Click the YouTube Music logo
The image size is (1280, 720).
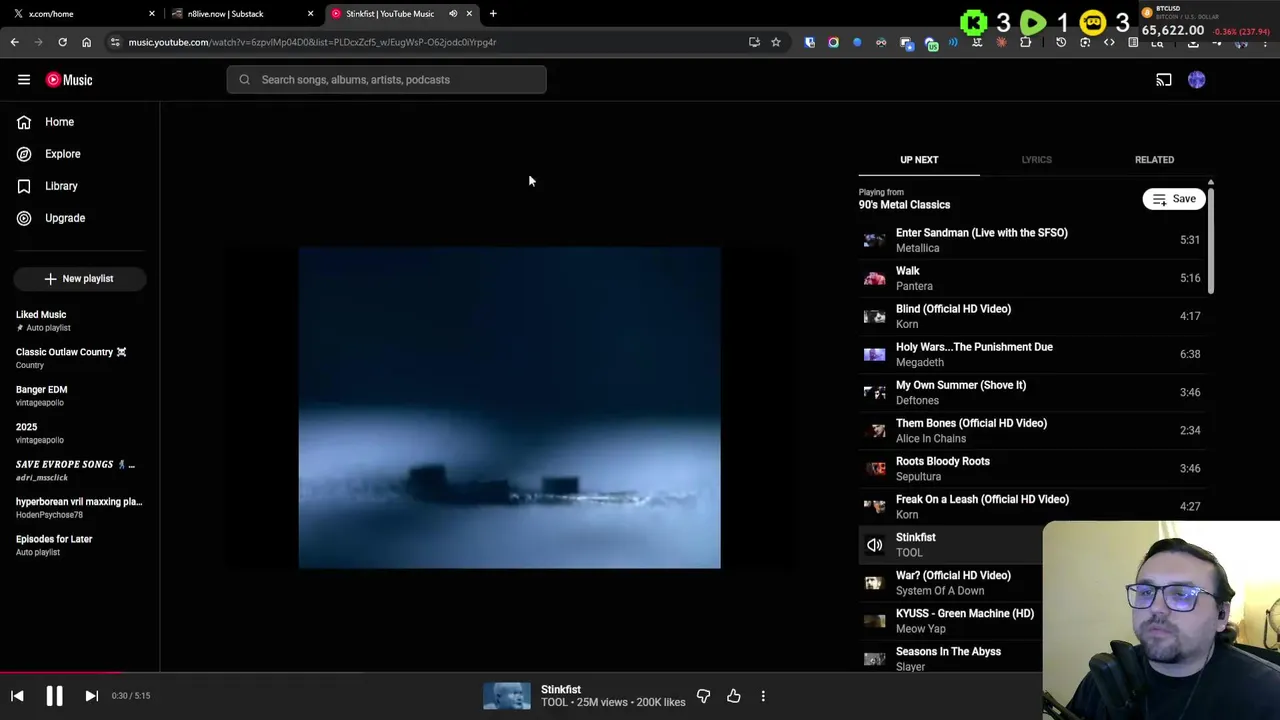[69, 80]
